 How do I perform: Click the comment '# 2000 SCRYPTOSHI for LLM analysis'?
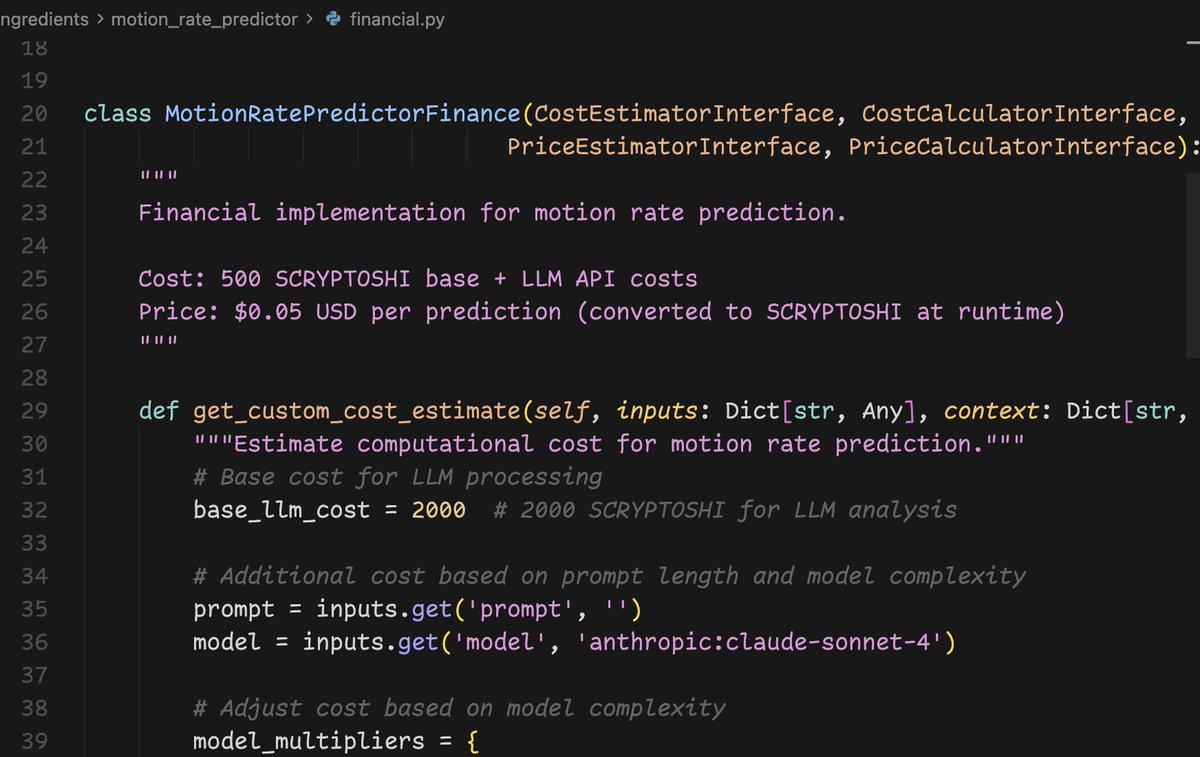[x=725, y=510]
